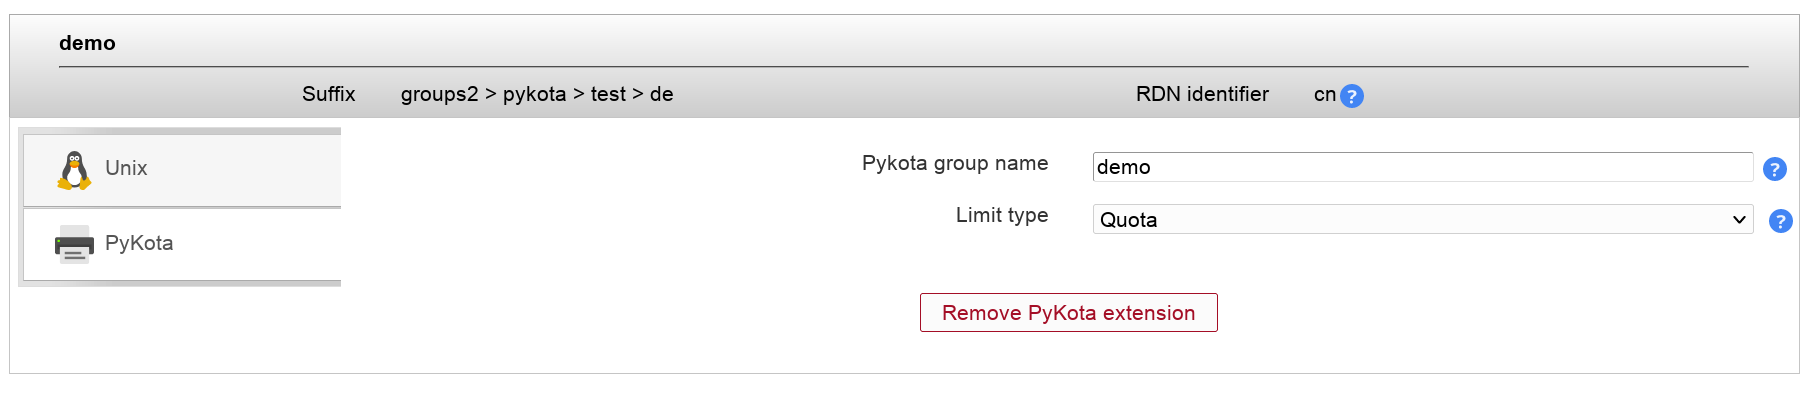
Task: Click the 'pykota' segment in suffix path
Action: (x=534, y=94)
